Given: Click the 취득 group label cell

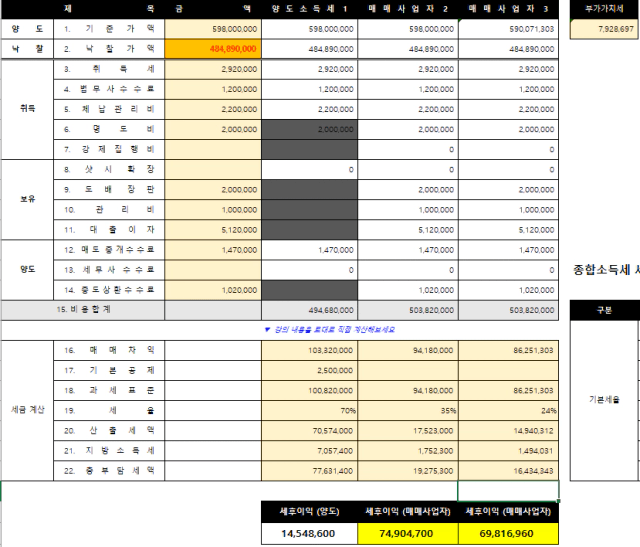Looking at the screenshot, I should (x=27, y=109).
